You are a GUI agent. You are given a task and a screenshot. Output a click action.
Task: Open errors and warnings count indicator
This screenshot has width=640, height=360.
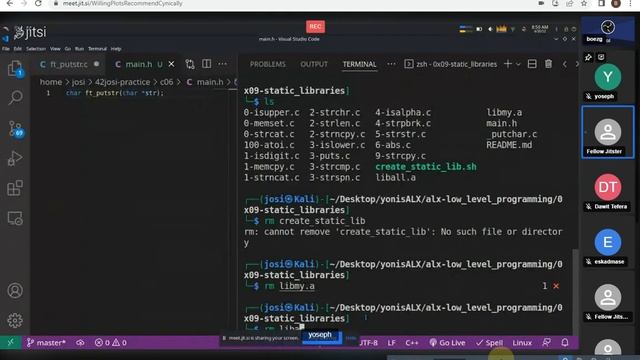(111, 342)
